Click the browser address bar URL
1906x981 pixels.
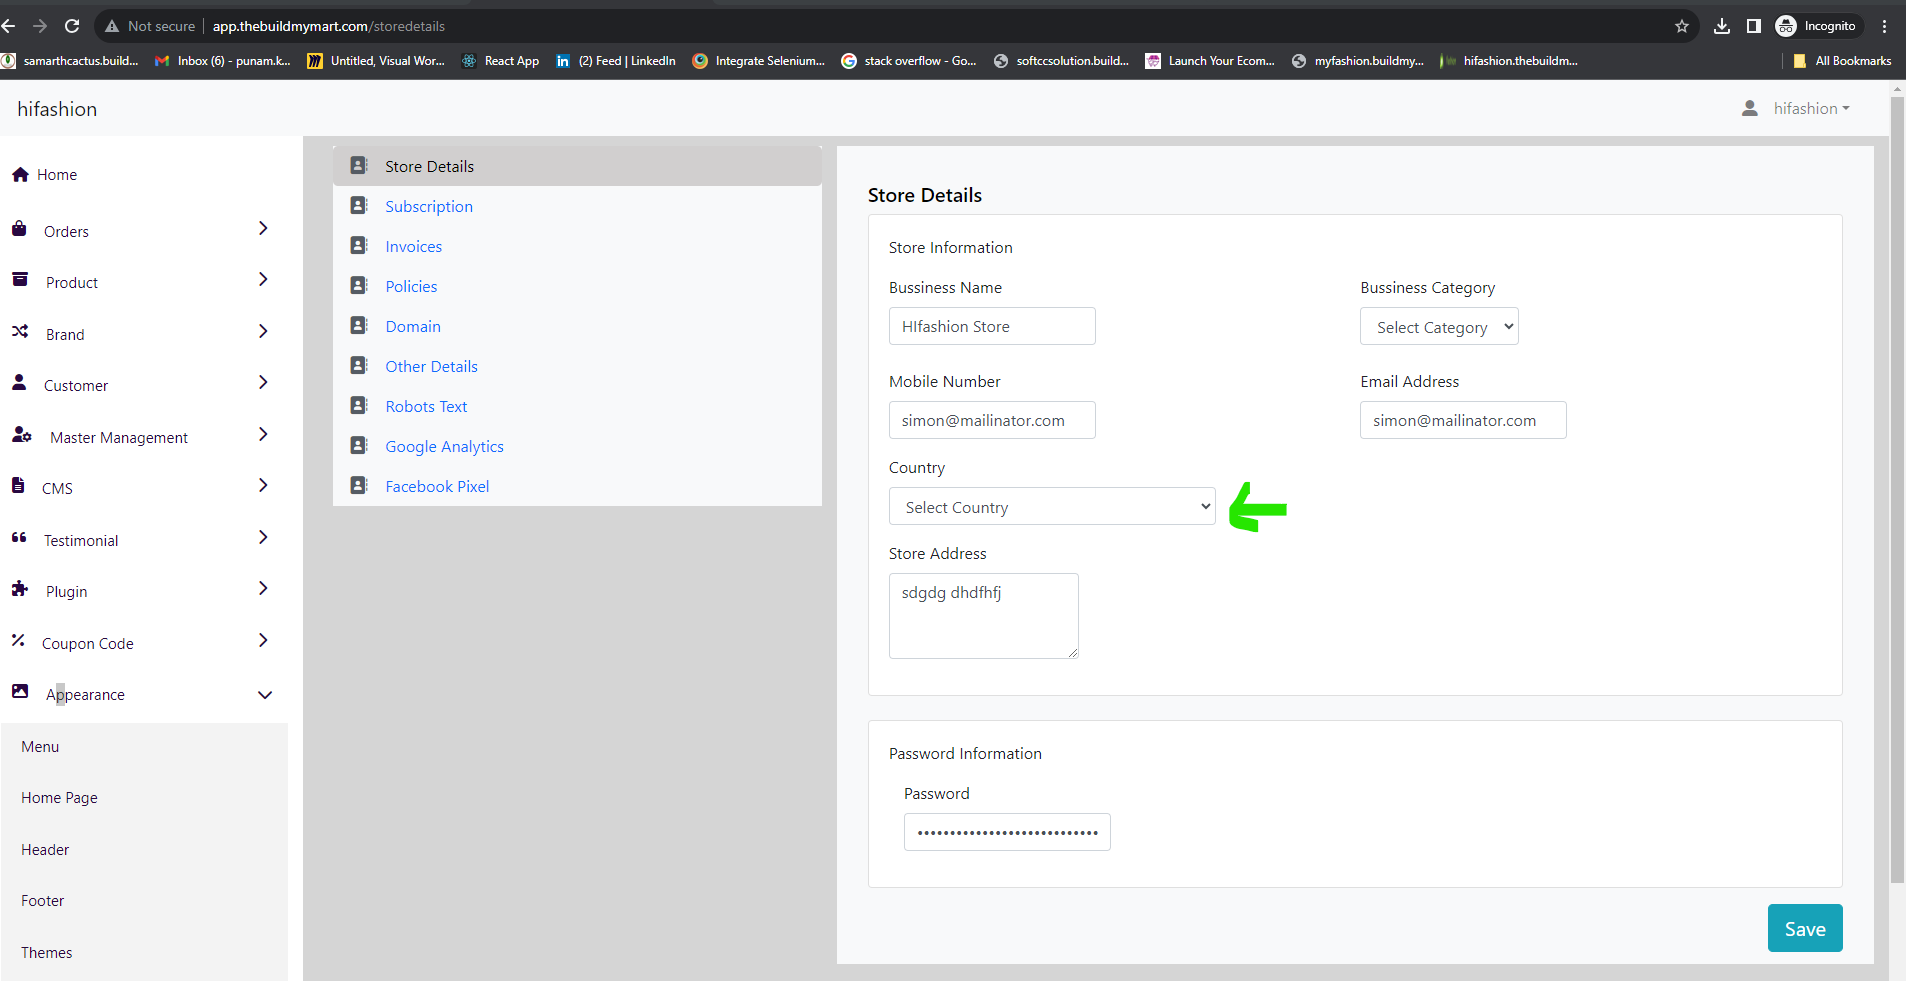click(329, 26)
